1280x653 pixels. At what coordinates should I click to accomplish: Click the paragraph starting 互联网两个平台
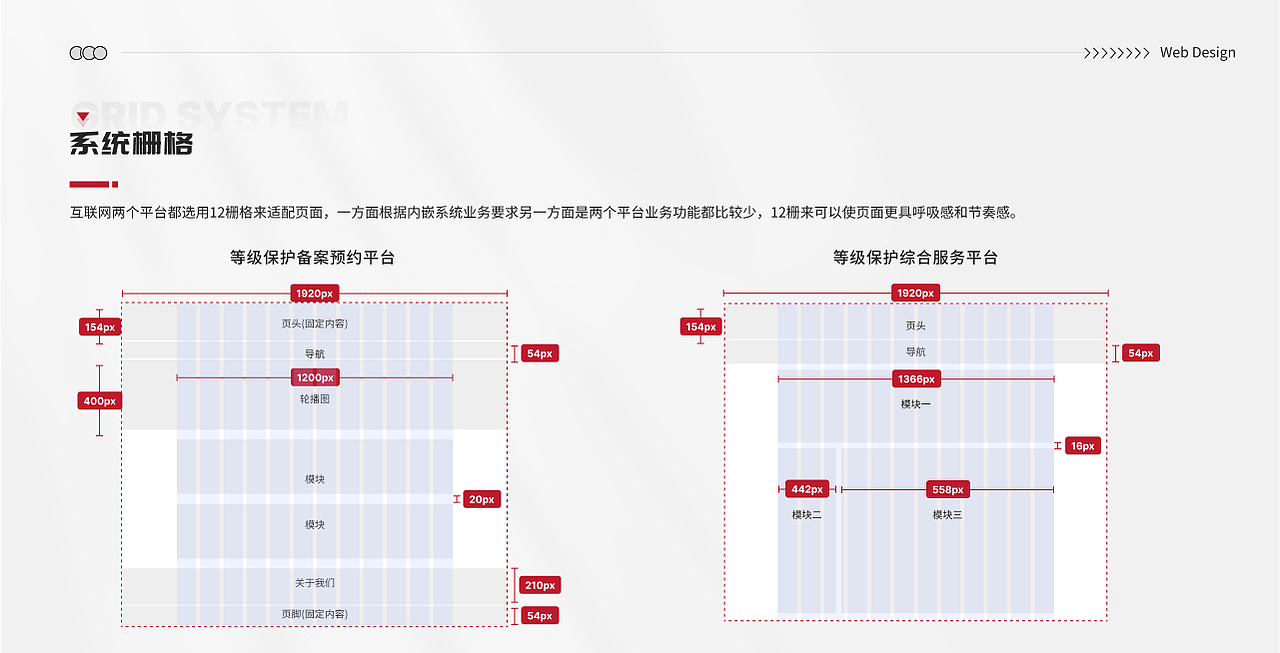[543, 212]
